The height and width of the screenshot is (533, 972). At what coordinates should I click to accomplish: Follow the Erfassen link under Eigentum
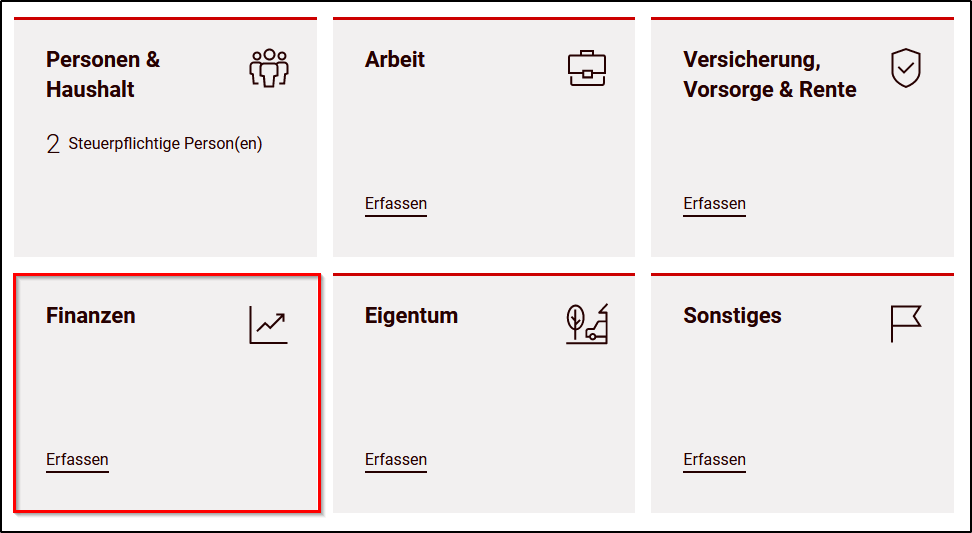click(395, 460)
